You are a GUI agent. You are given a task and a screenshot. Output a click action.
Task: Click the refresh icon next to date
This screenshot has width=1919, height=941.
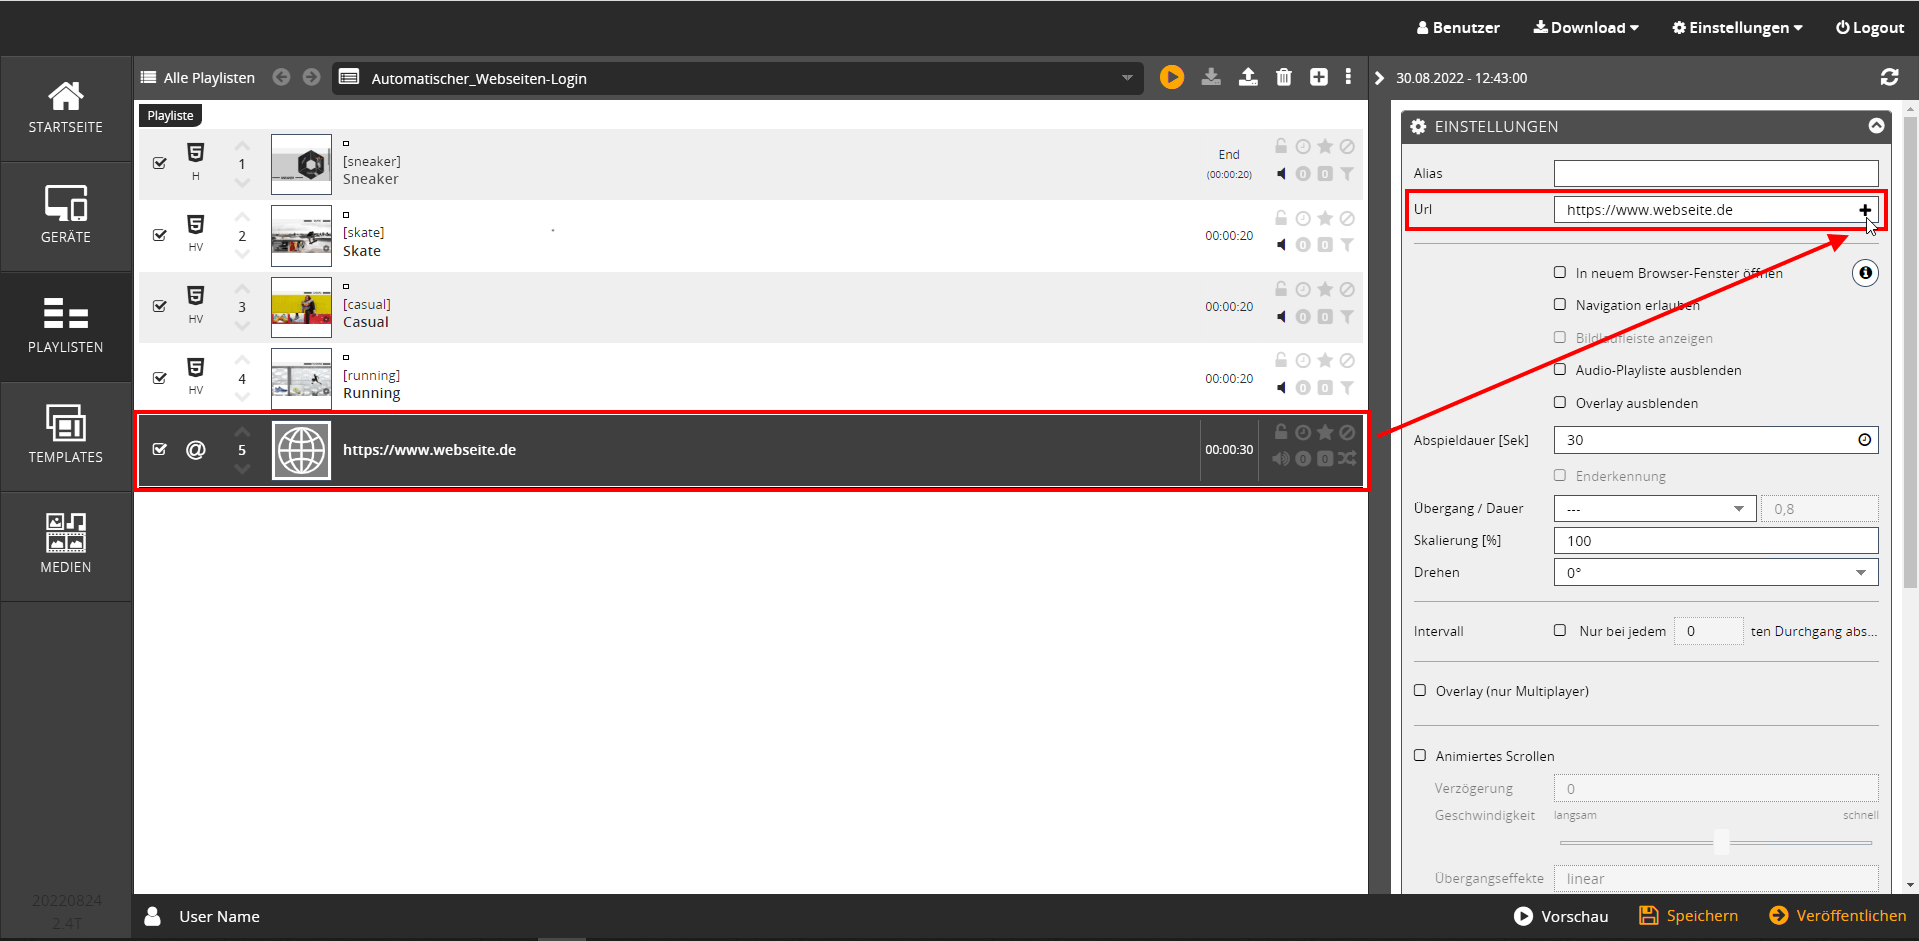[1889, 77]
